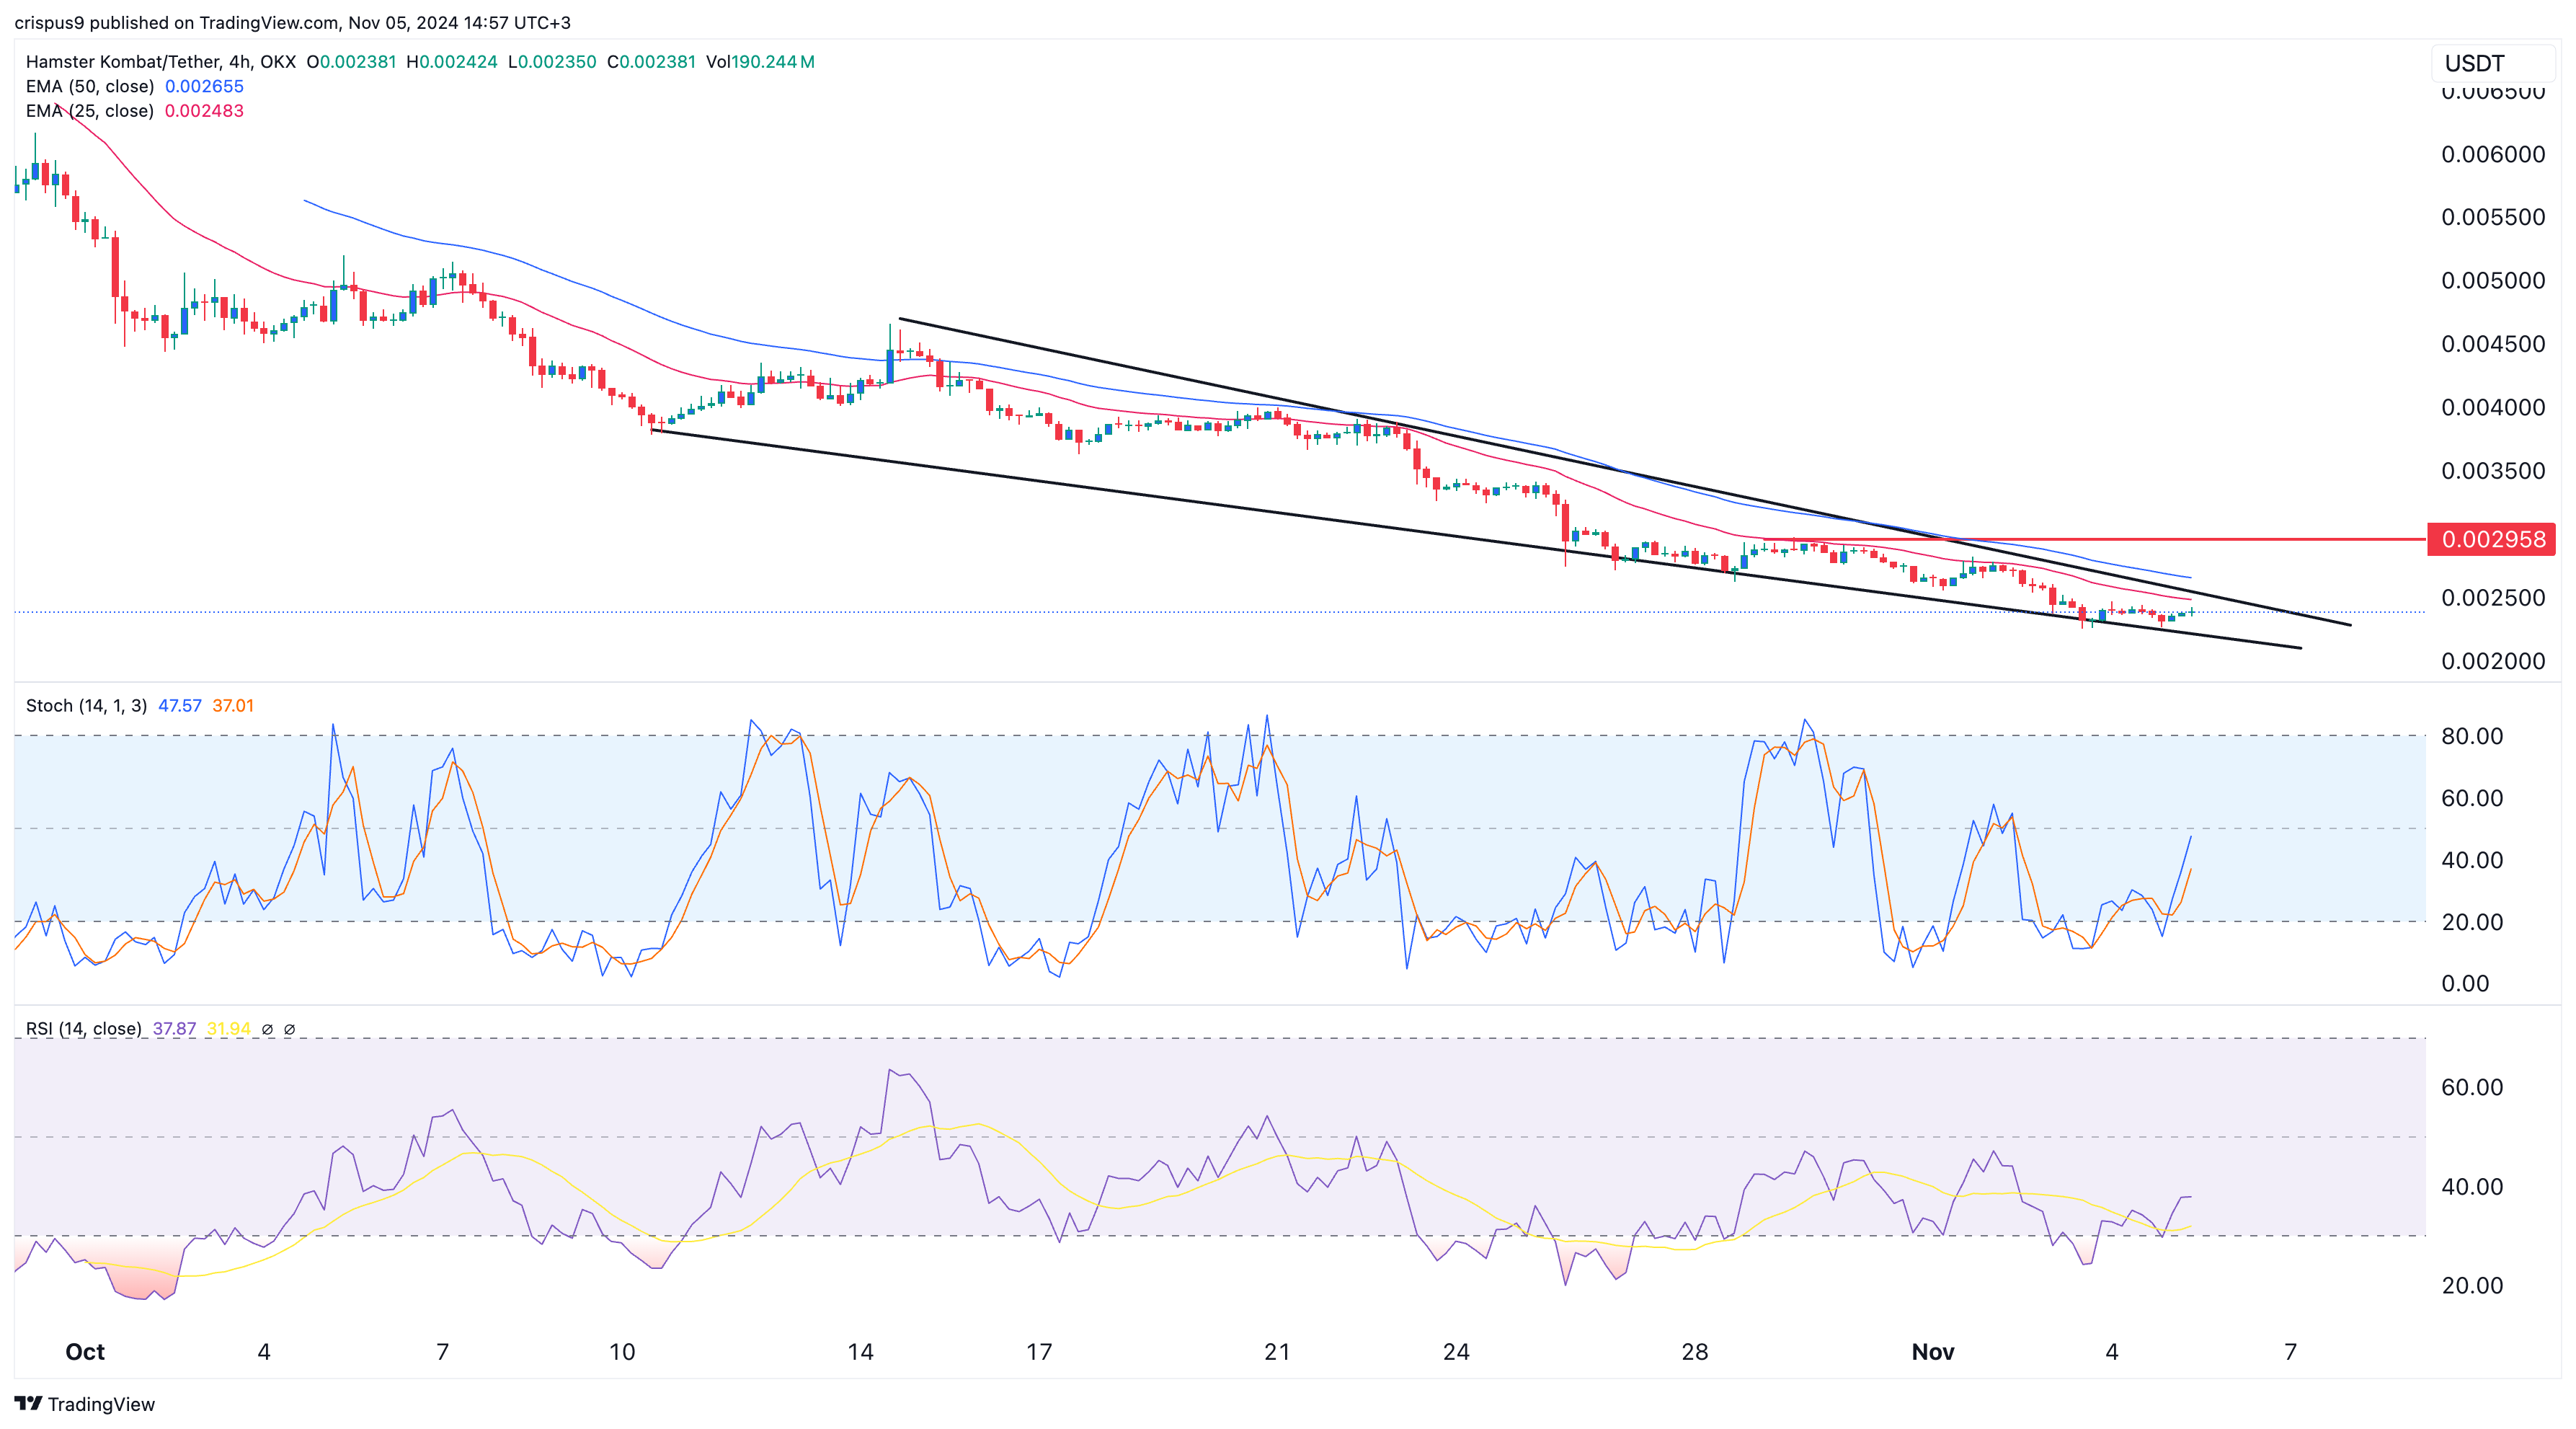2576x1429 pixels.
Task: Click the 80.00 Stoch axis label
Action: [2472, 736]
